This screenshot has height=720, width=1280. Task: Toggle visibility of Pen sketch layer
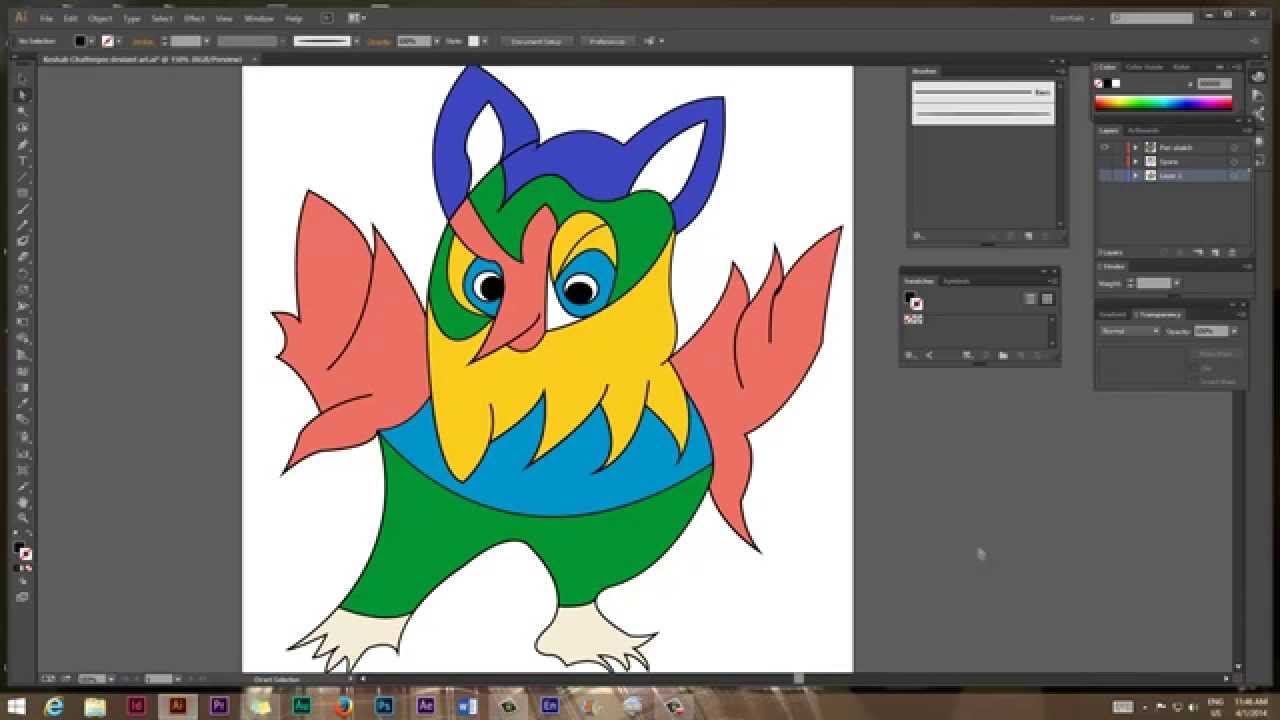pyautogui.click(x=1105, y=147)
